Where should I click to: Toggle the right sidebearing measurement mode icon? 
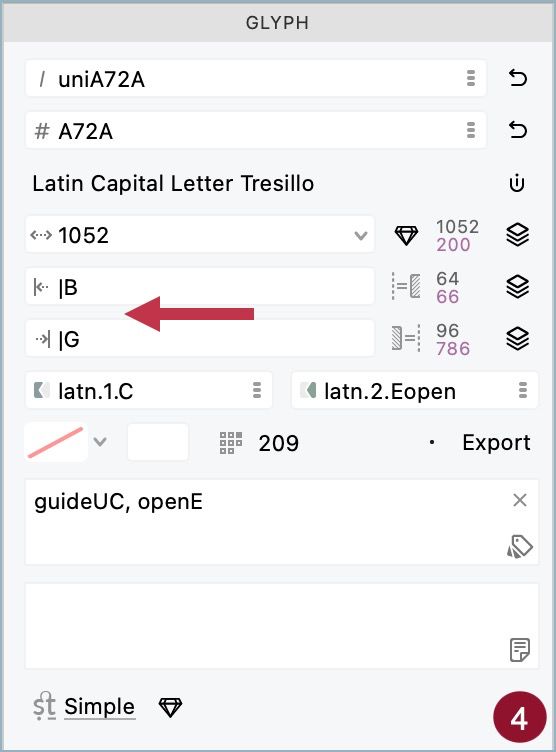point(406,339)
